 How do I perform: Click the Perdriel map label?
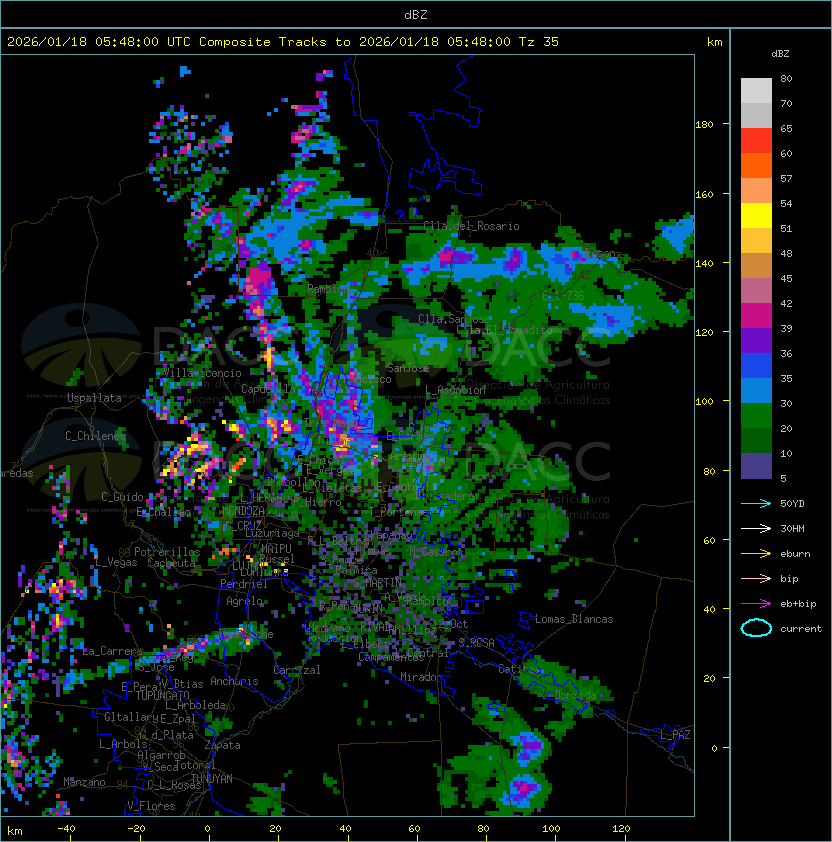244,584
